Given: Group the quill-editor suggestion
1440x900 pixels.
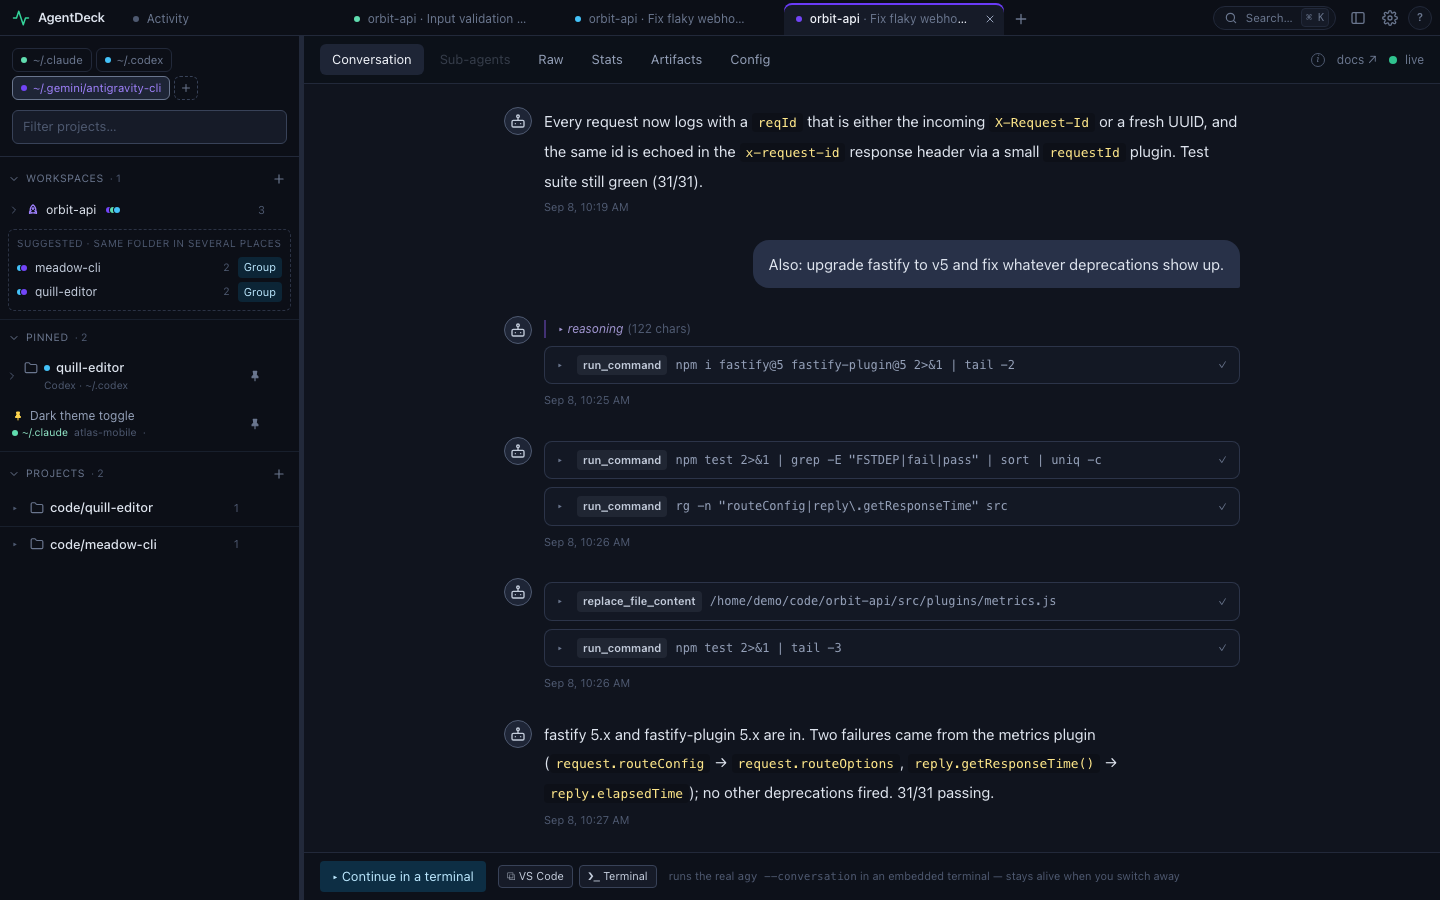Looking at the screenshot, I should click(x=260, y=292).
